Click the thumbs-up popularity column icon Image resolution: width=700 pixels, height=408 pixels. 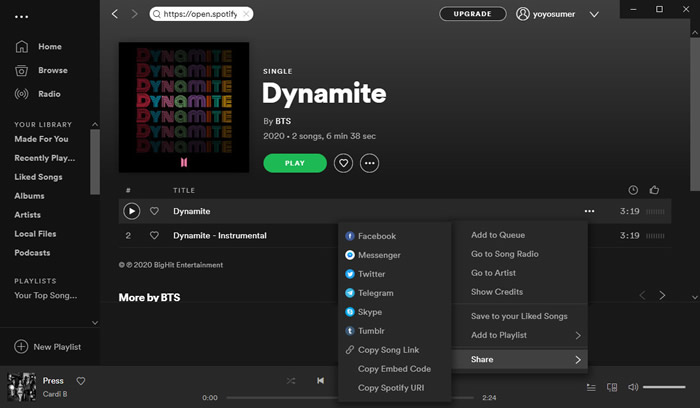pos(654,190)
